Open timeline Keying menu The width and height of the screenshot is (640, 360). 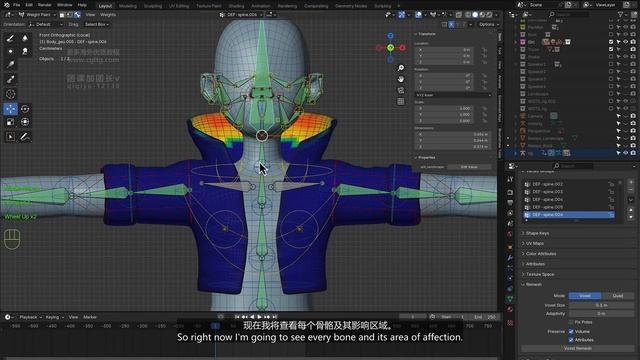[x=53, y=317]
